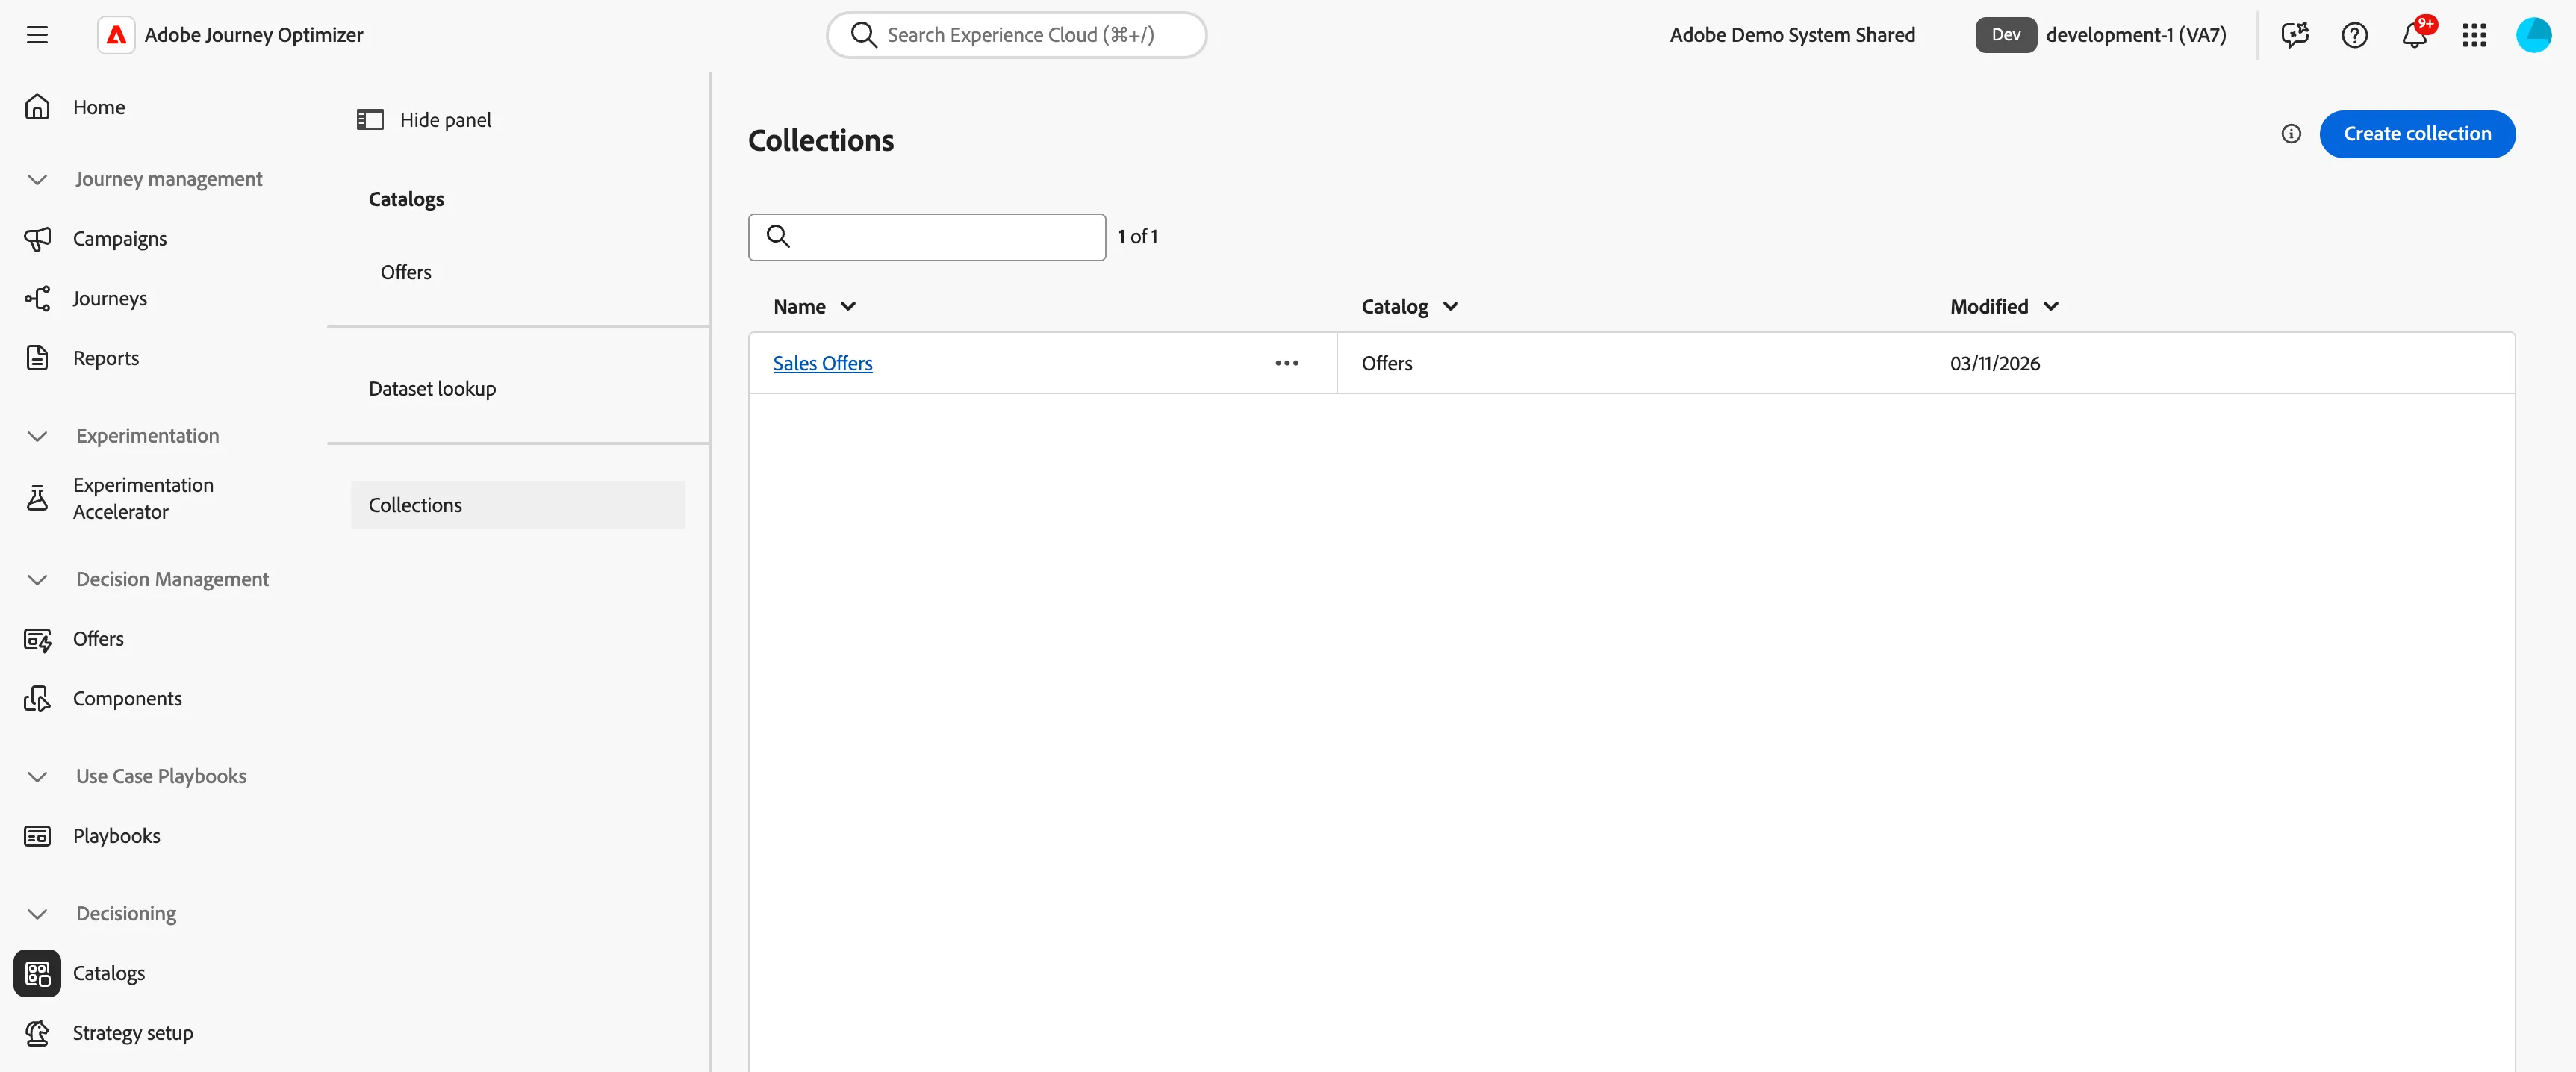This screenshot has height=1072, width=2576.
Task: Select Offers under Catalogs panel
Action: coord(406,272)
